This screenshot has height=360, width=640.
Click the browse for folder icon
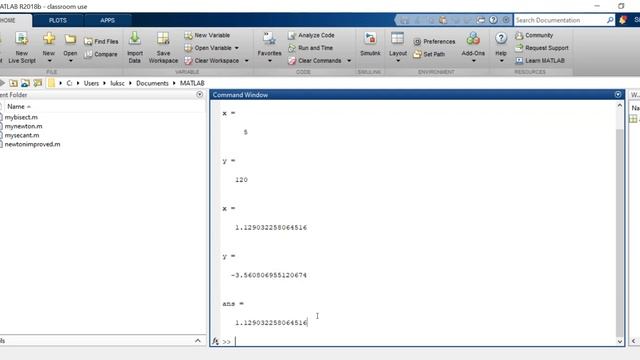click(x=38, y=83)
